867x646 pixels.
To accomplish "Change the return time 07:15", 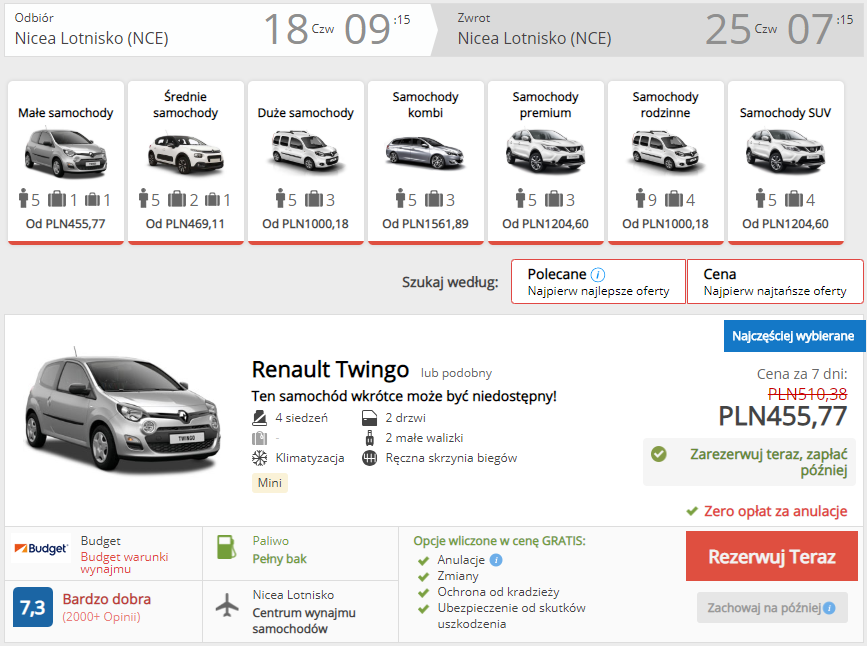I will click(x=820, y=29).
